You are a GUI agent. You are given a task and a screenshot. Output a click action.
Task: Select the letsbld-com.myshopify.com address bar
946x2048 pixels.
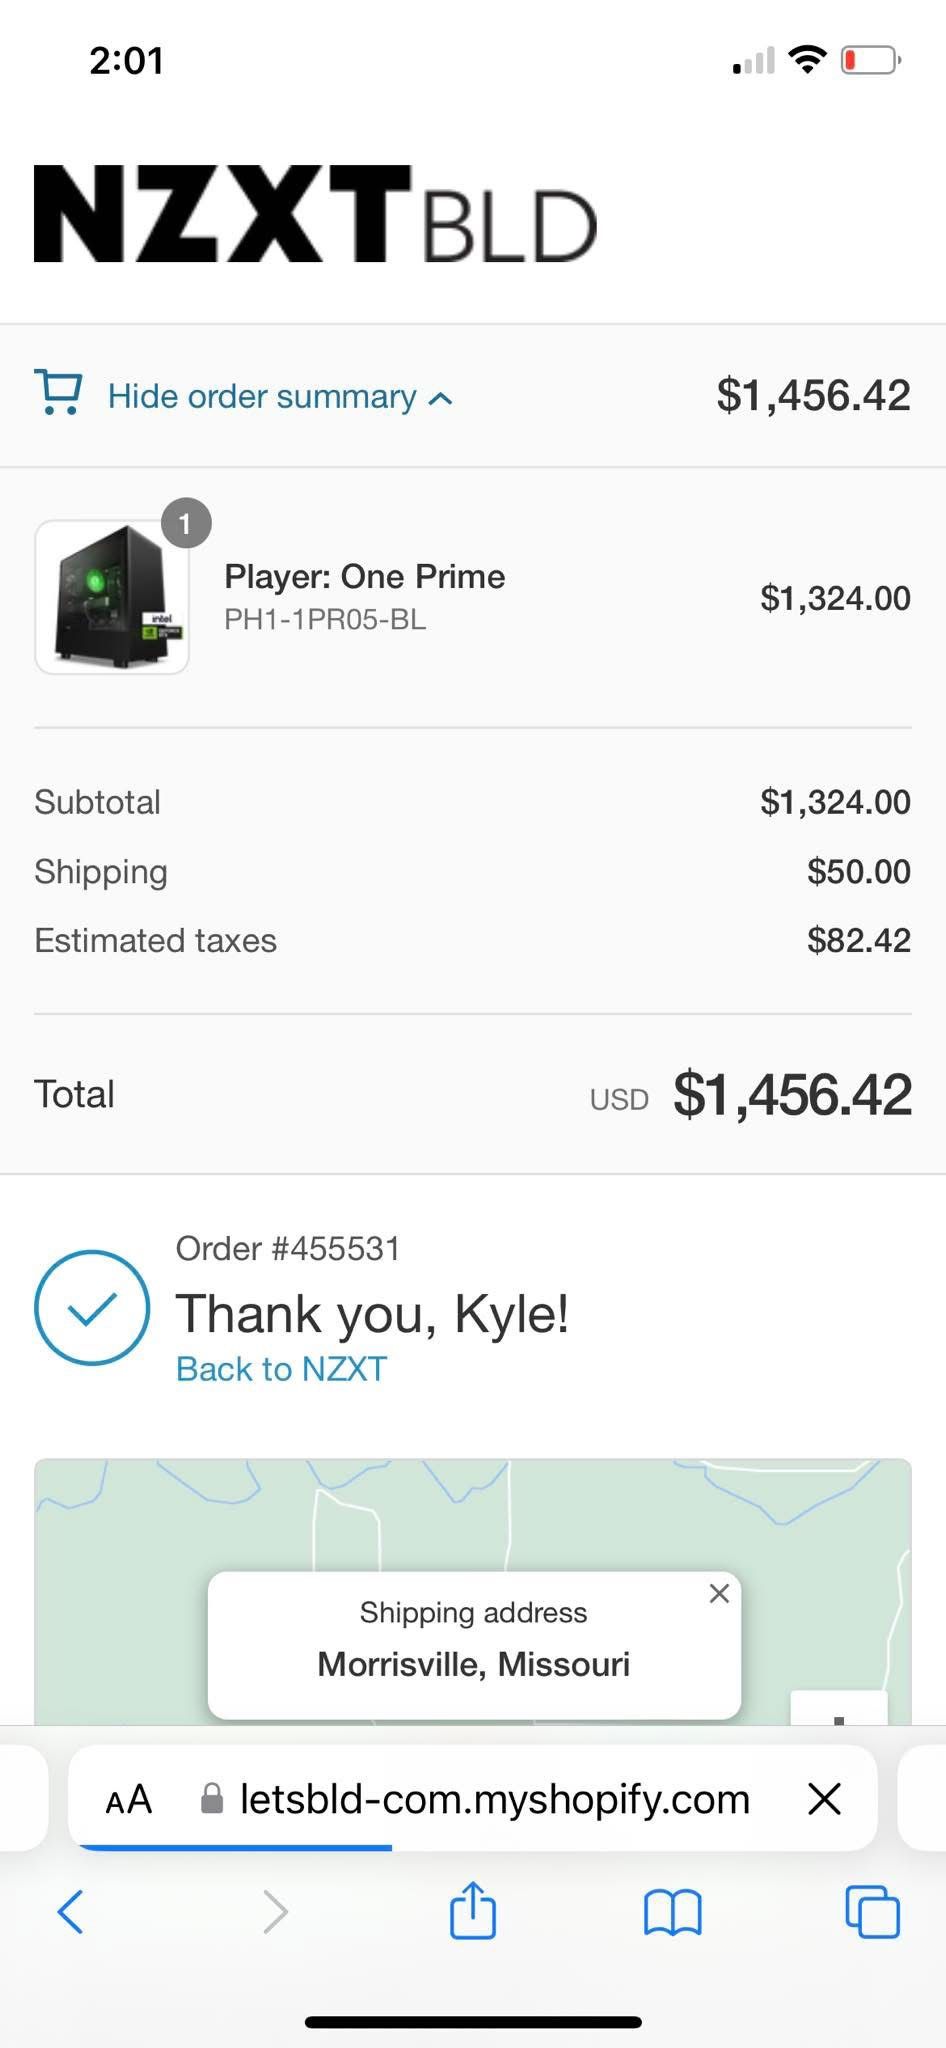[x=494, y=1799]
